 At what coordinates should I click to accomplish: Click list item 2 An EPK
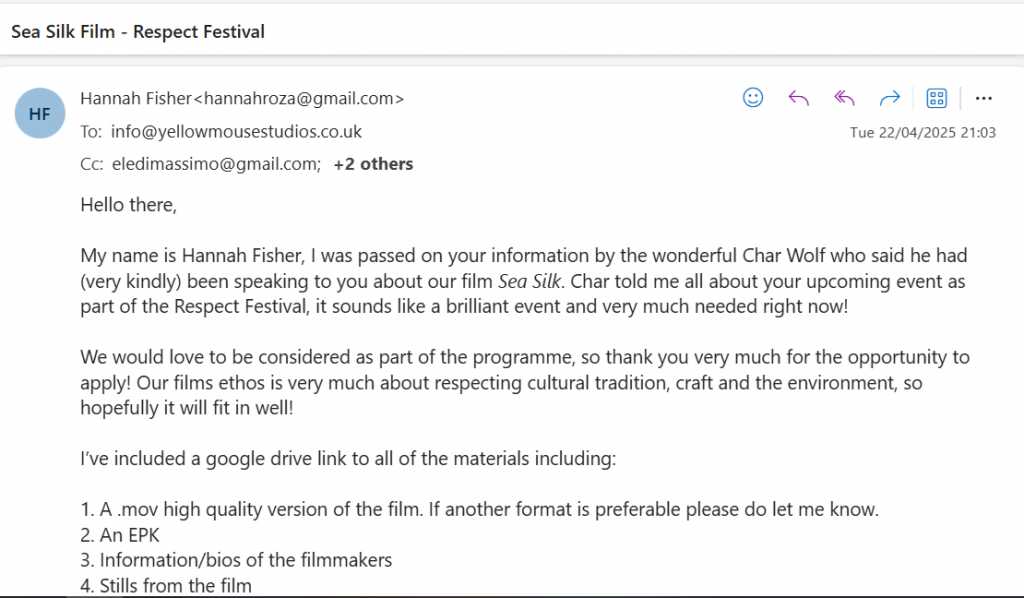click(x=120, y=535)
